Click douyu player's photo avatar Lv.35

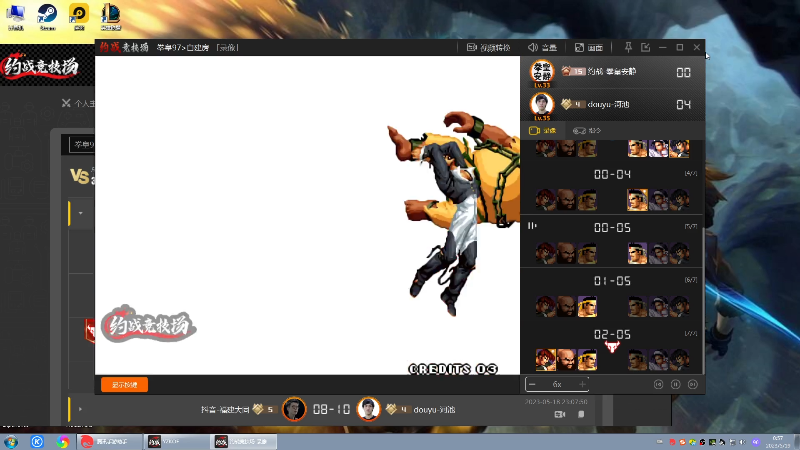(x=542, y=106)
